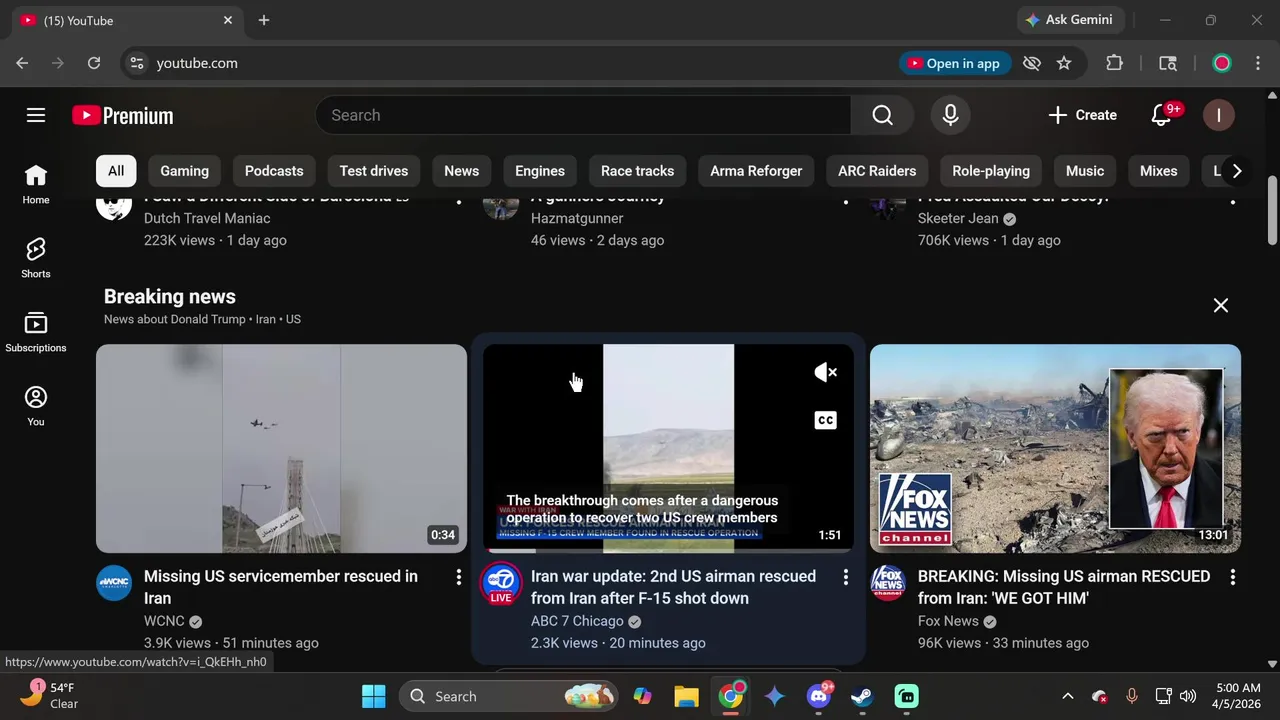Image resolution: width=1280 pixels, height=720 pixels.
Task: Open Subscriptions in sidebar
Action: (x=36, y=332)
